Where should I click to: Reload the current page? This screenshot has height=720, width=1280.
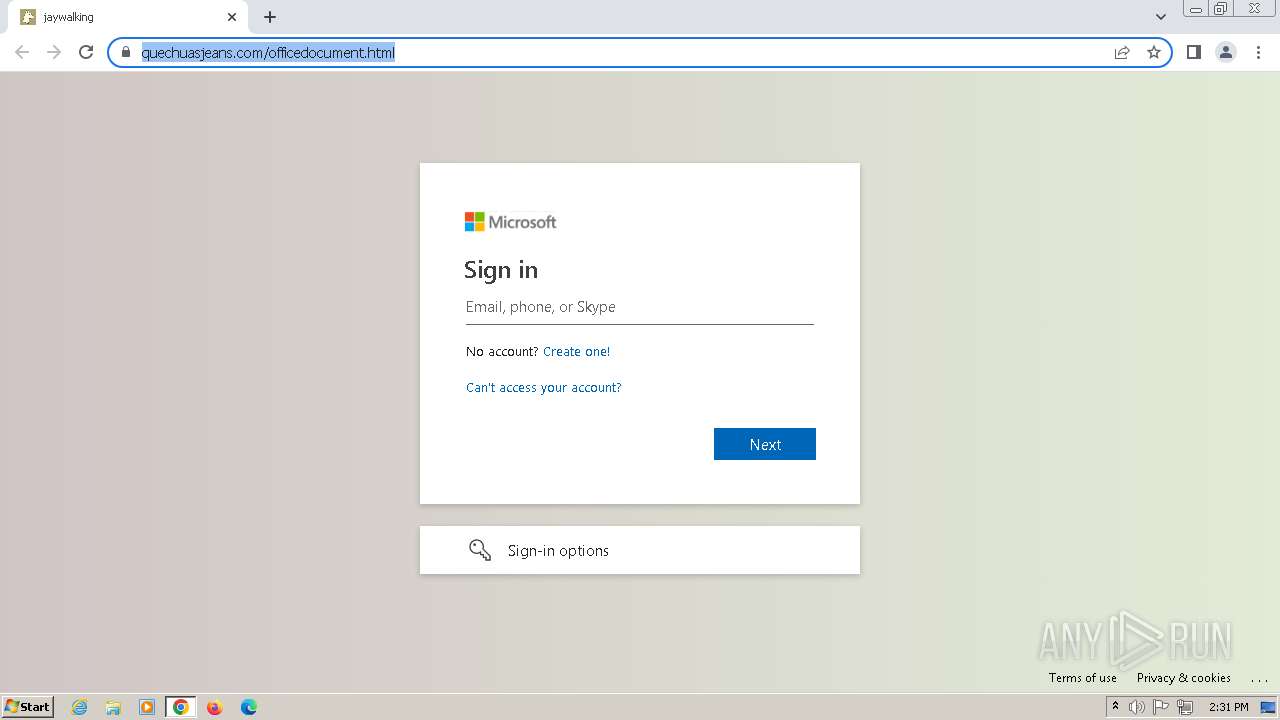[86, 52]
